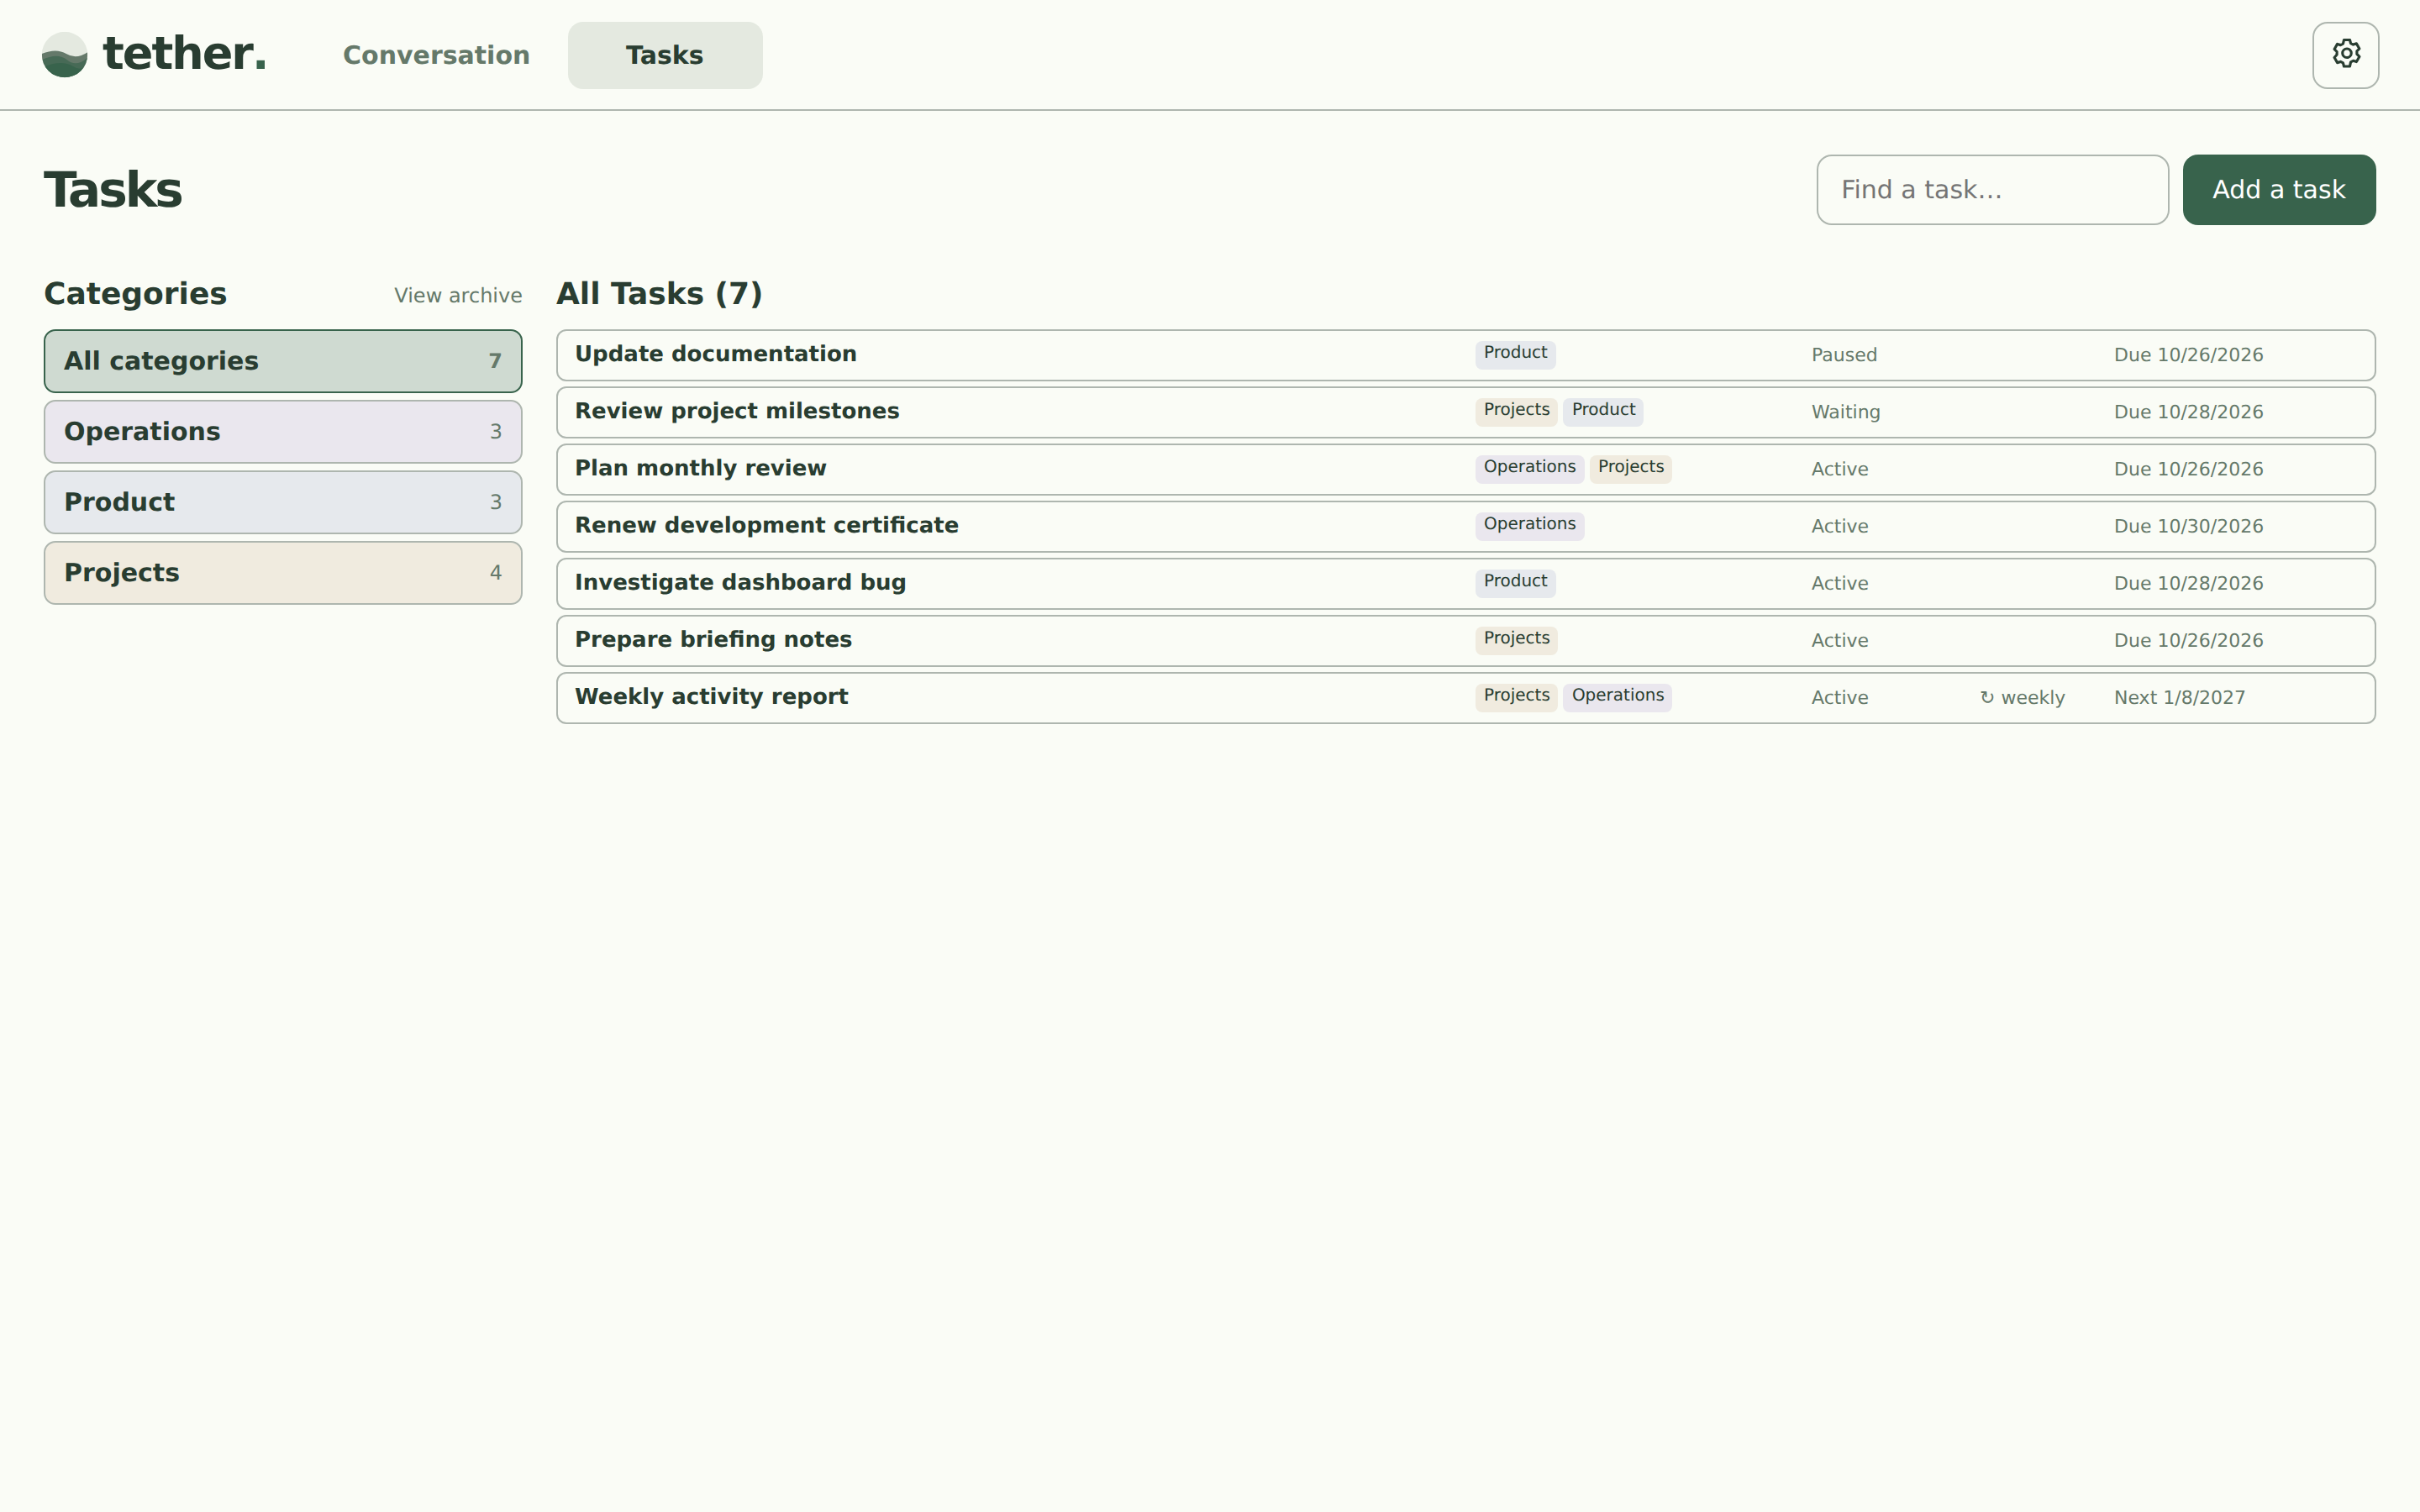Click the tether logo icon

pos(65,55)
